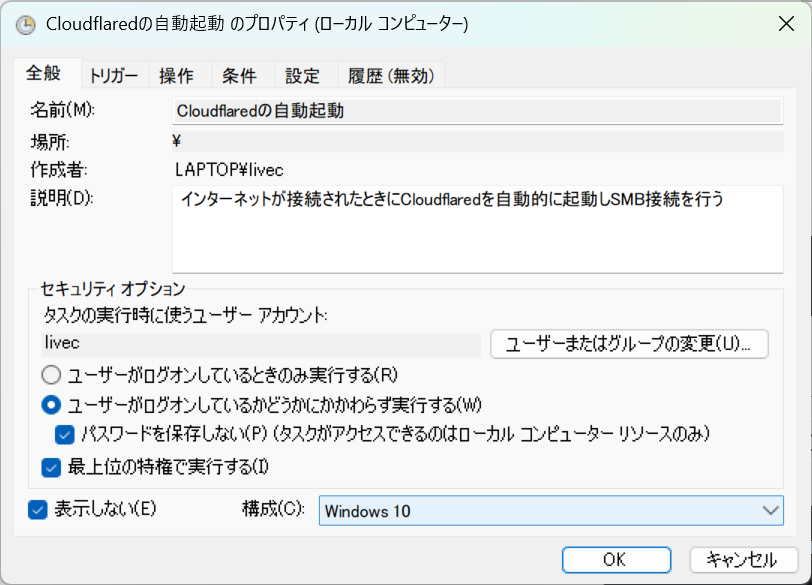812x585 pixels.
Task: Close the properties dialog with X
Action: pos(786,24)
